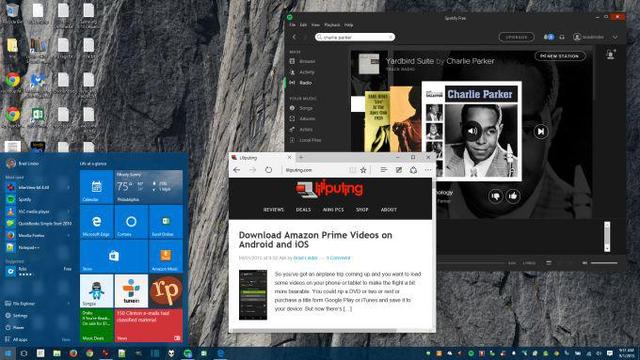Open the Store tile

click(114, 256)
